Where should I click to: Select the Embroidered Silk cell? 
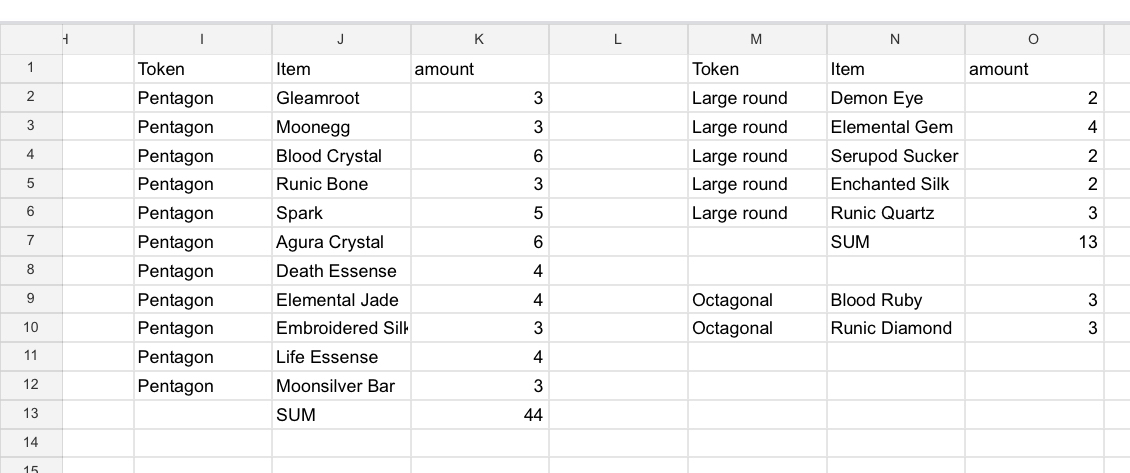point(340,328)
